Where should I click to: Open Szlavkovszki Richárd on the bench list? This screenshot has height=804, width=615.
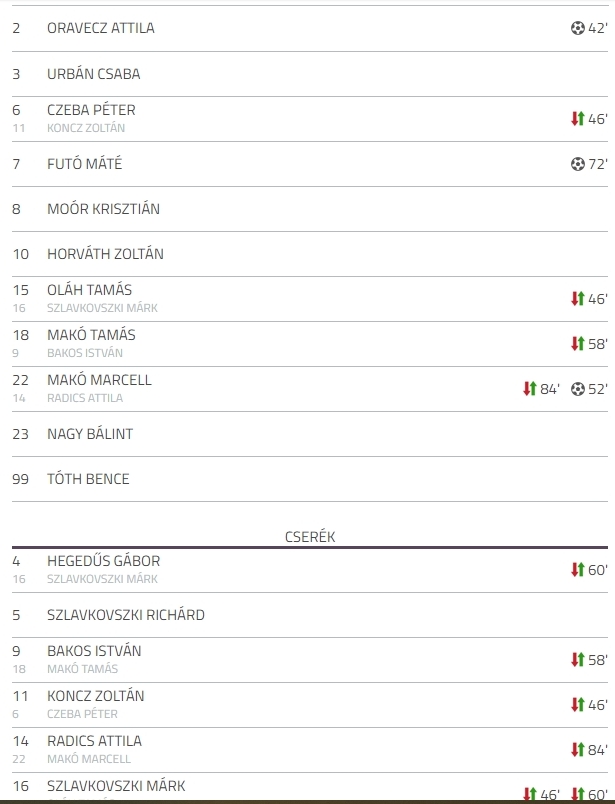pyautogui.click(x=126, y=615)
